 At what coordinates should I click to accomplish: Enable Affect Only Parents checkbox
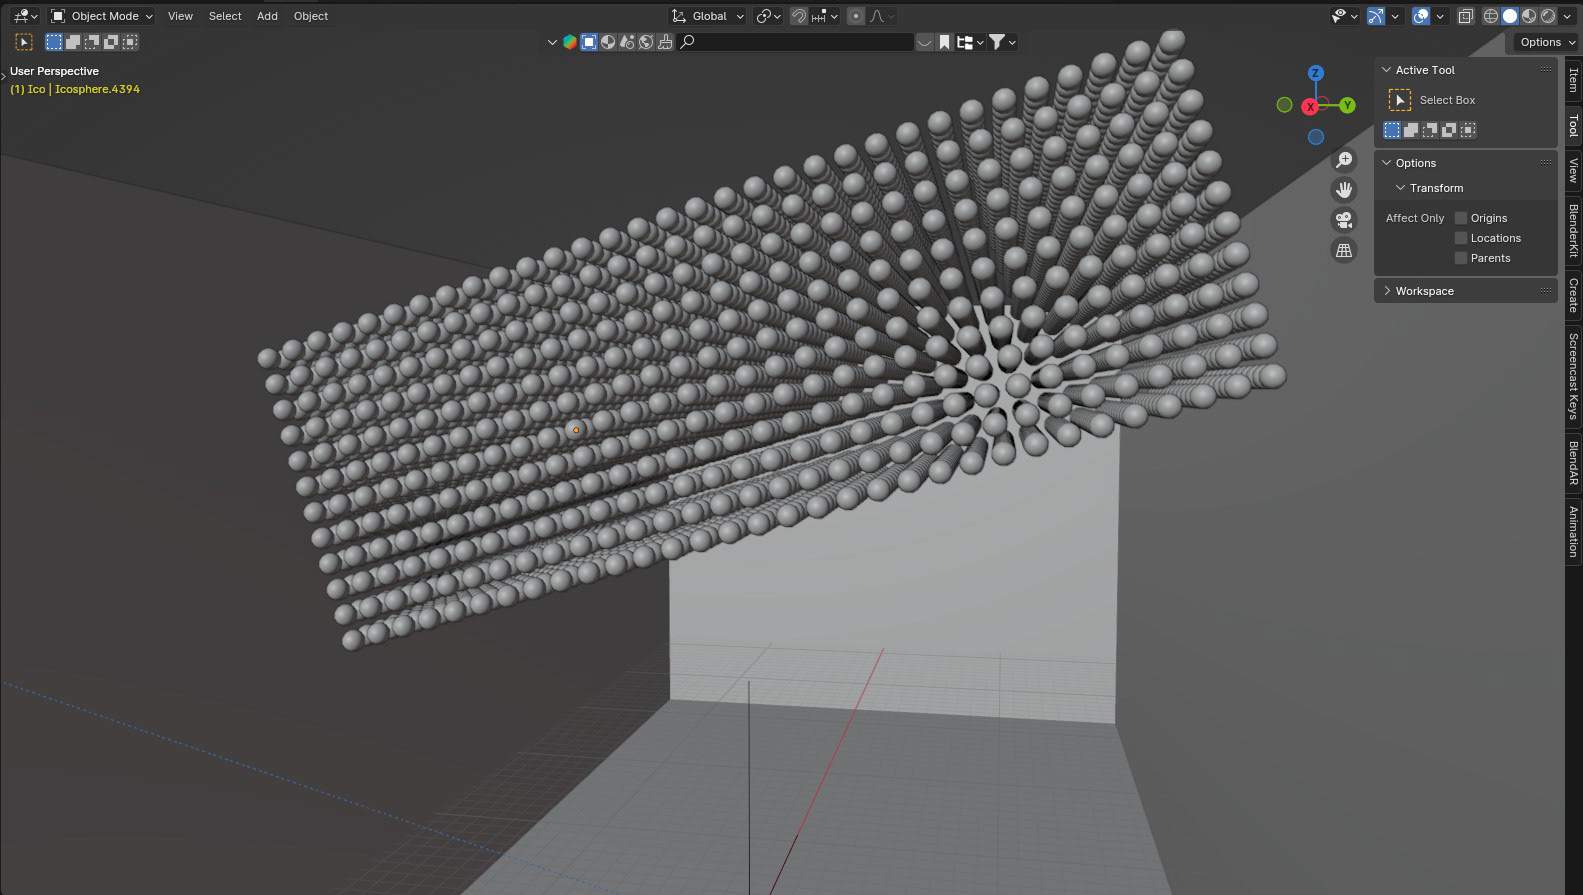pyautogui.click(x=1461, y=258)
